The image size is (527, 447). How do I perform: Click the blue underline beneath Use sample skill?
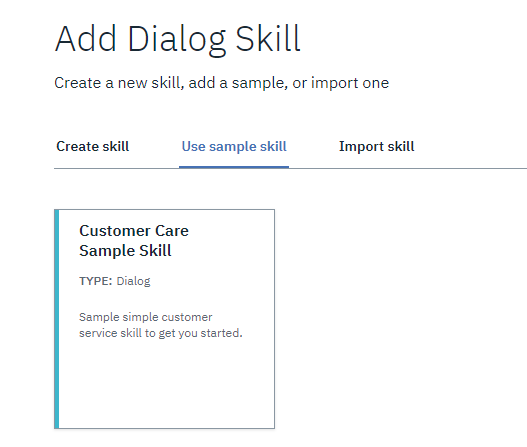click(234, 166)
